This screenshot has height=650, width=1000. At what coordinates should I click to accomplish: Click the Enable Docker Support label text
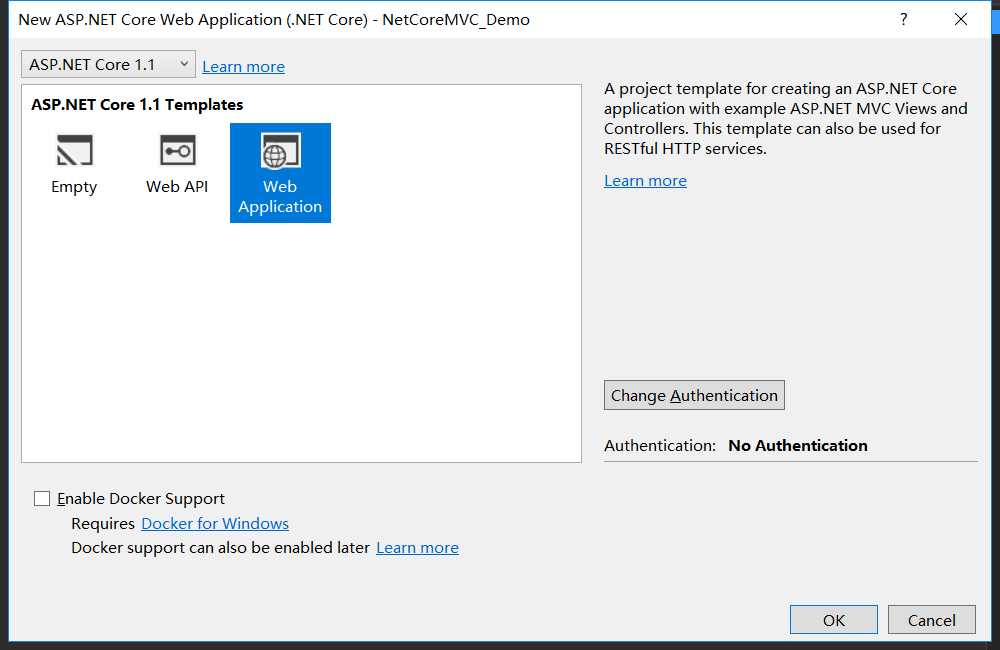(141, 499)
